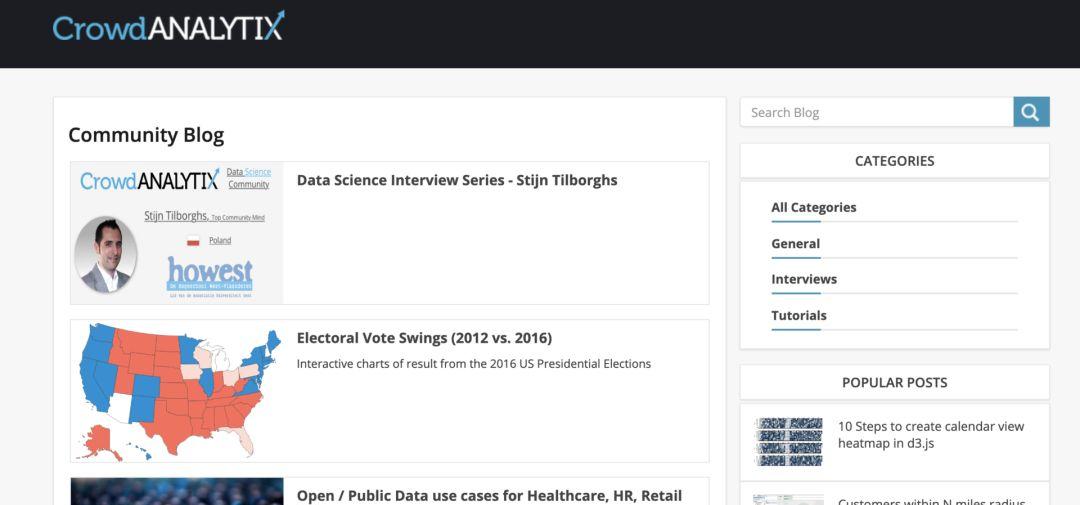Open Customers within N miles radius post
Screen dimensions: 1080x505
[x=931, y=501]
